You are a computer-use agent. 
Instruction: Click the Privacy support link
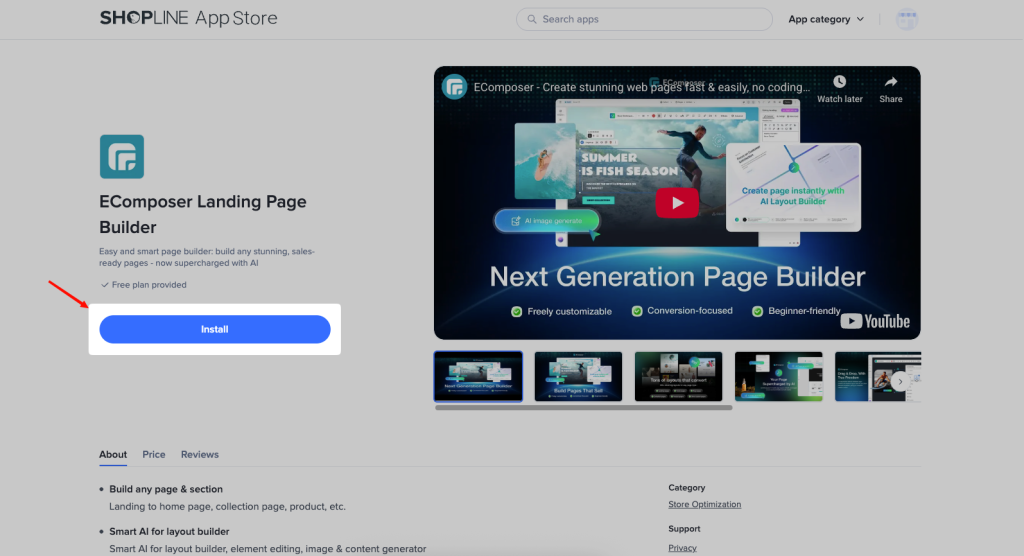coord(683,548)
